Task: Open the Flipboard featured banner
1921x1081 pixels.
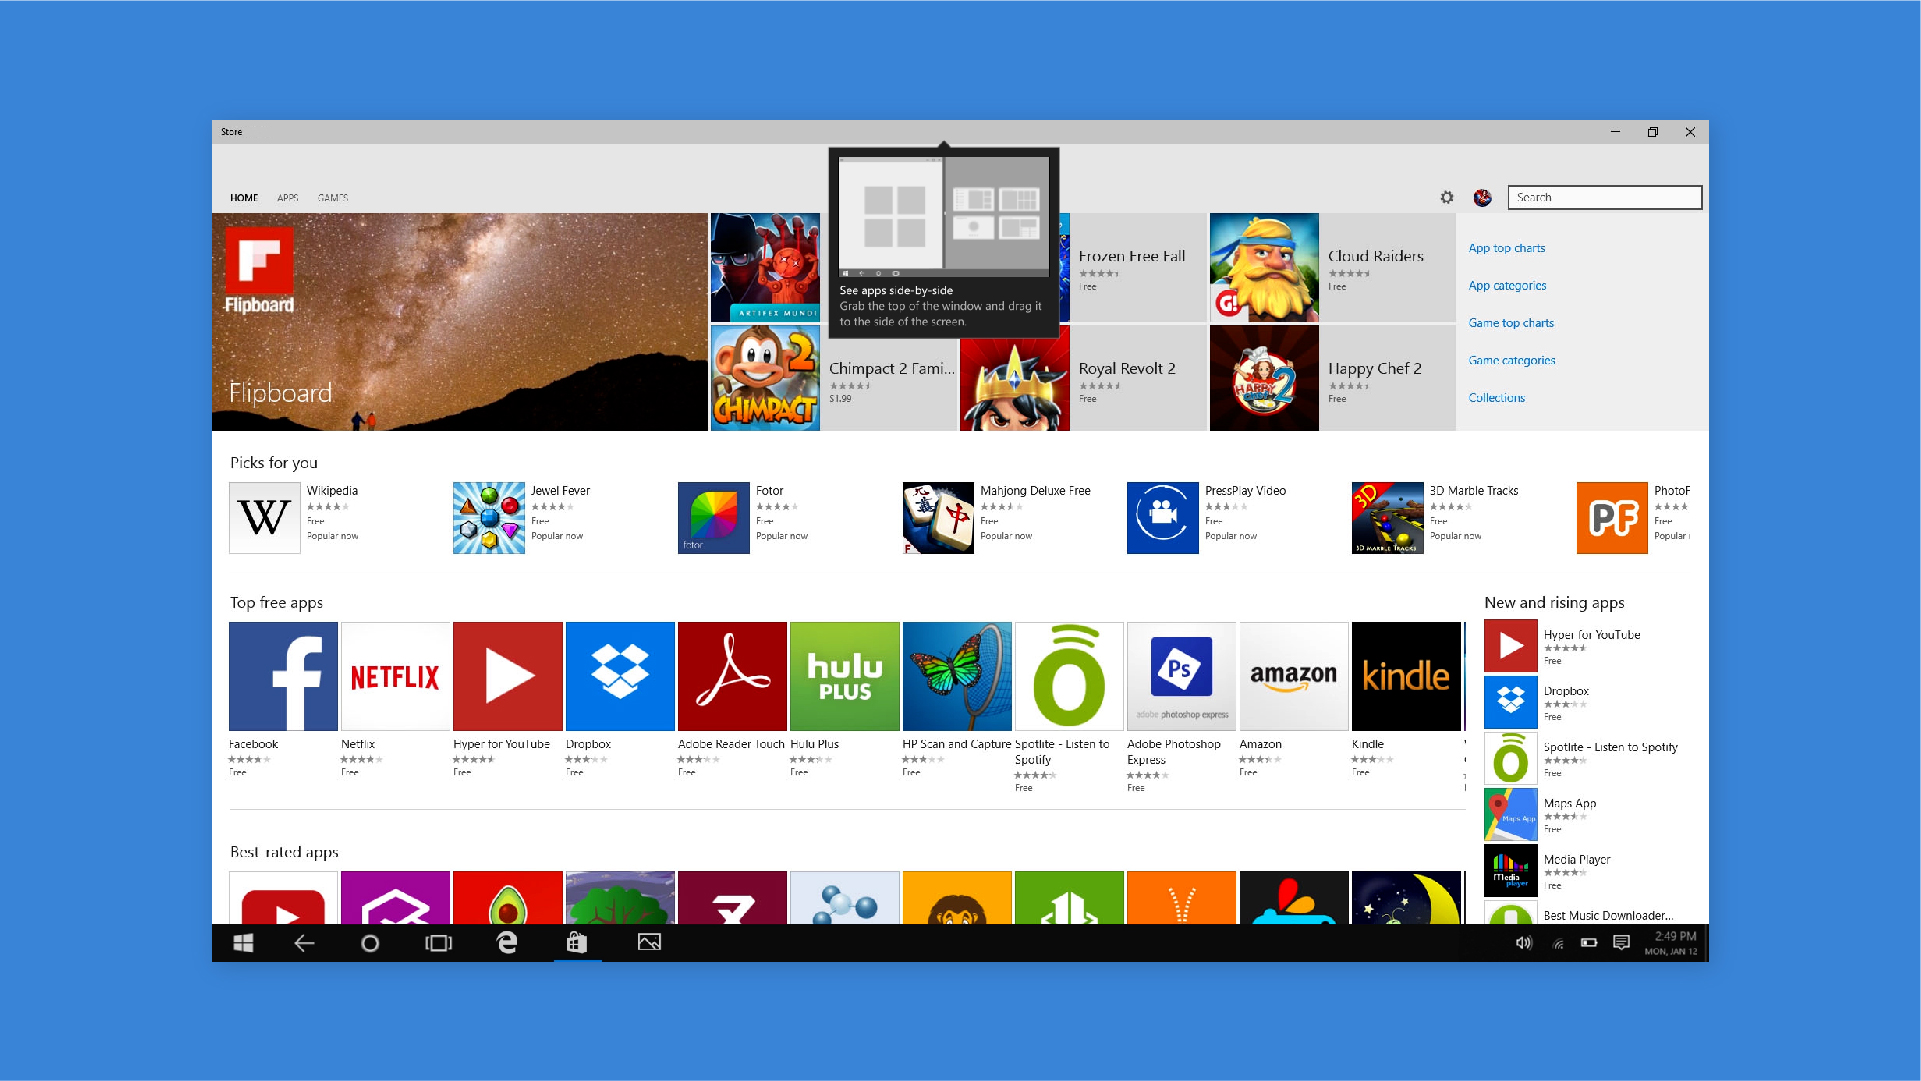Action: point(459,322)
